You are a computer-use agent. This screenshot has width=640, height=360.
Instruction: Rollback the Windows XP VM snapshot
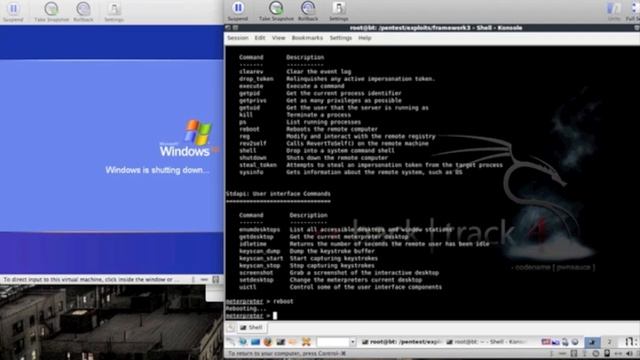[x=83, y=11]
